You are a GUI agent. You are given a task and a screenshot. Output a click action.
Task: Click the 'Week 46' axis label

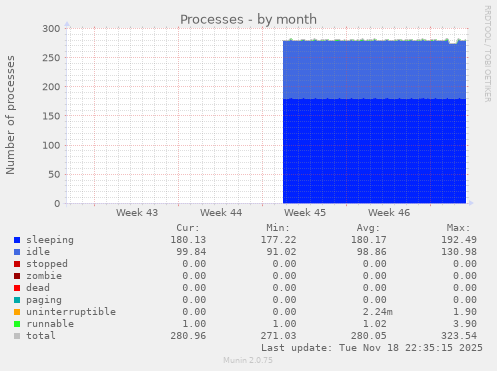(389, 213)
